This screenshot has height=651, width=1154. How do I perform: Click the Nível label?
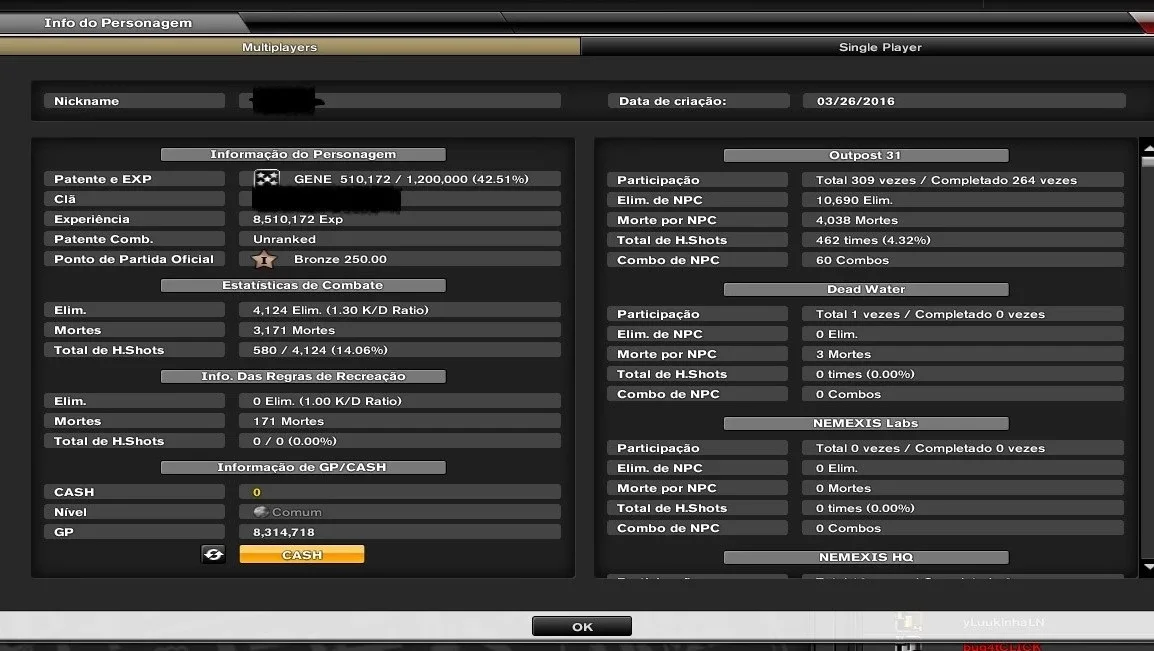tap(134, 512)
